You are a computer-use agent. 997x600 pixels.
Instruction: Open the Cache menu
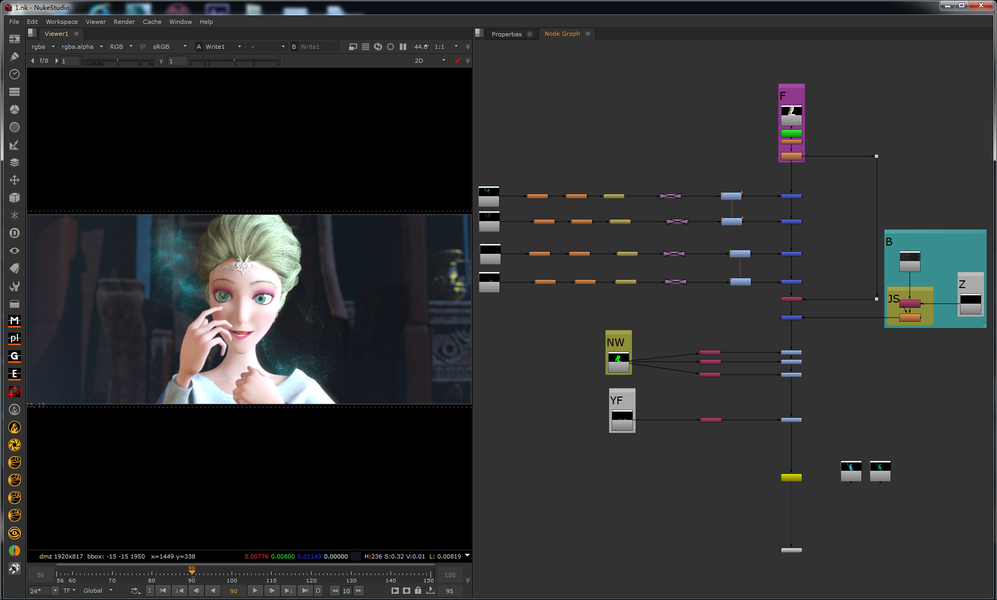click(x=151, y=22)
